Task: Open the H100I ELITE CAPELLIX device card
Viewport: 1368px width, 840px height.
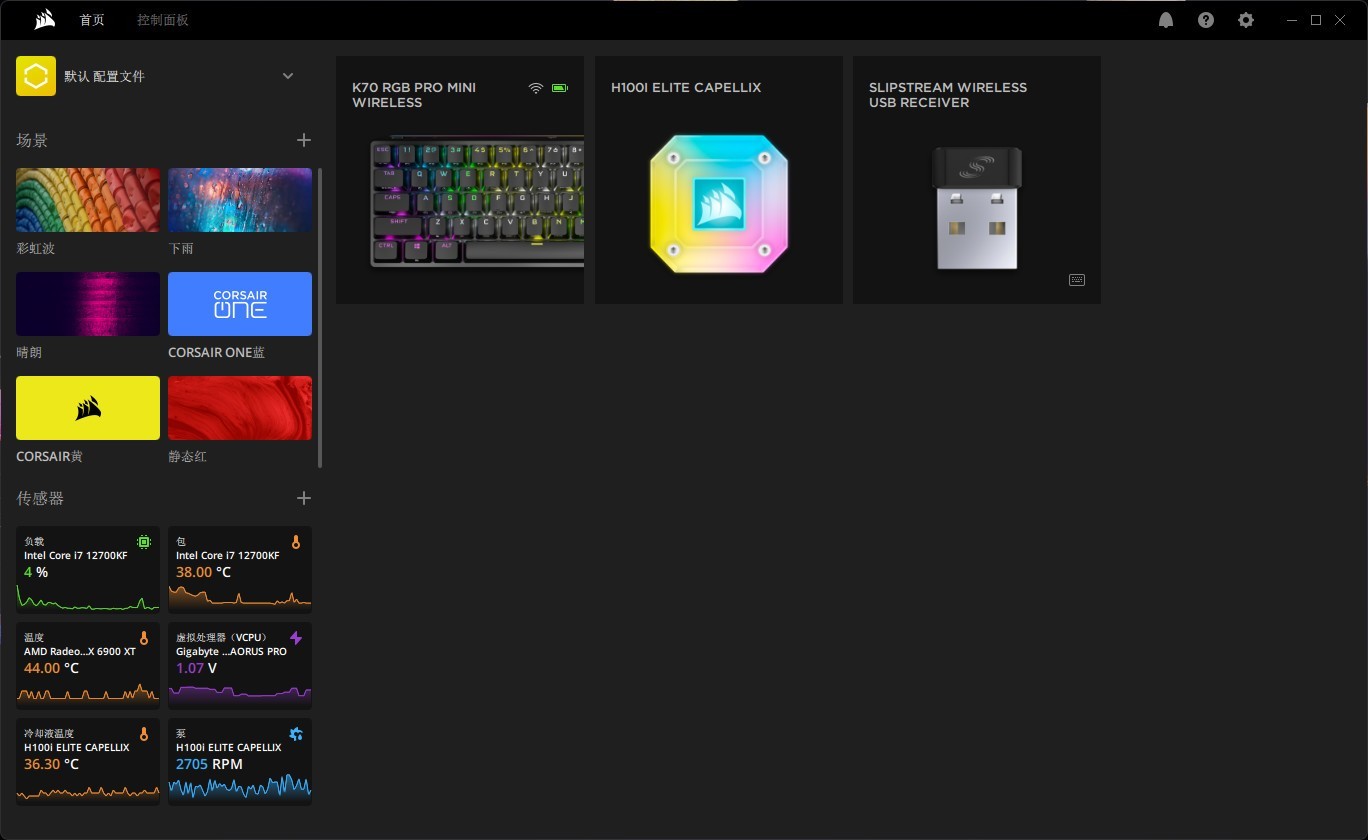Action: tap(719, 180)
